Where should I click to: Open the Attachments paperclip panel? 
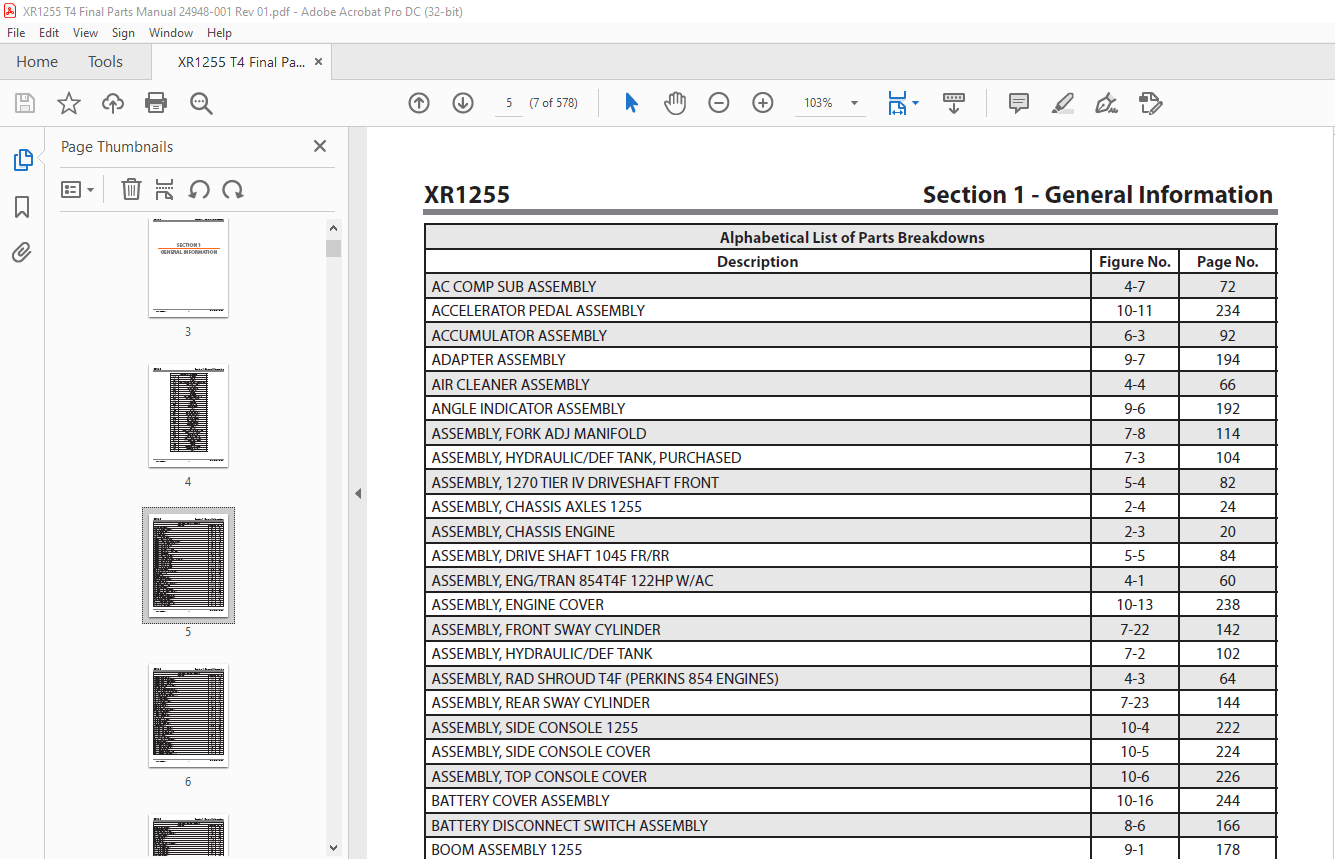[22, 252]
